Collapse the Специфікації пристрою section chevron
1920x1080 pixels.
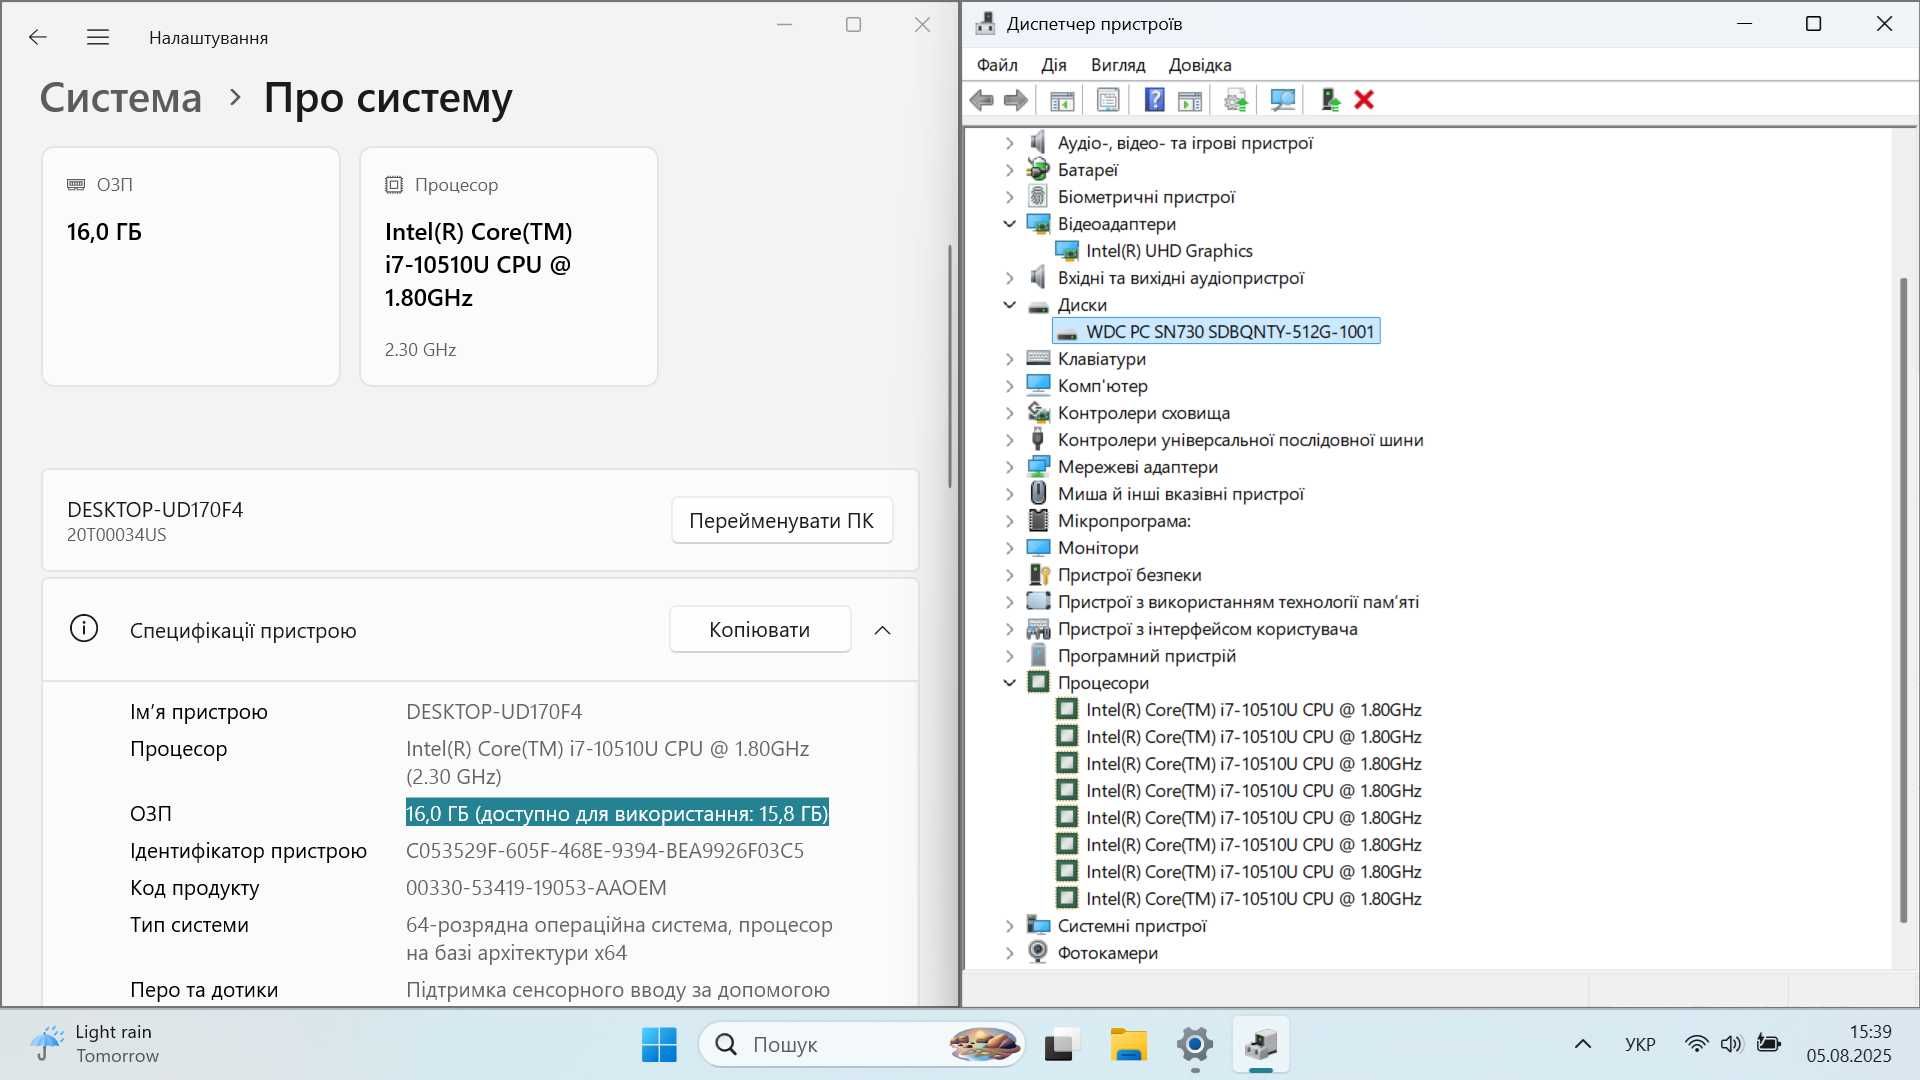pos(882,630)
